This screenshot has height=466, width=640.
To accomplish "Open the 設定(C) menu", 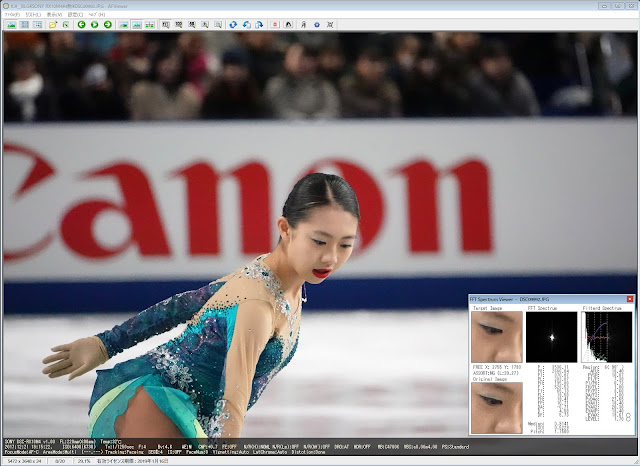I will click(x=76, y=14).
